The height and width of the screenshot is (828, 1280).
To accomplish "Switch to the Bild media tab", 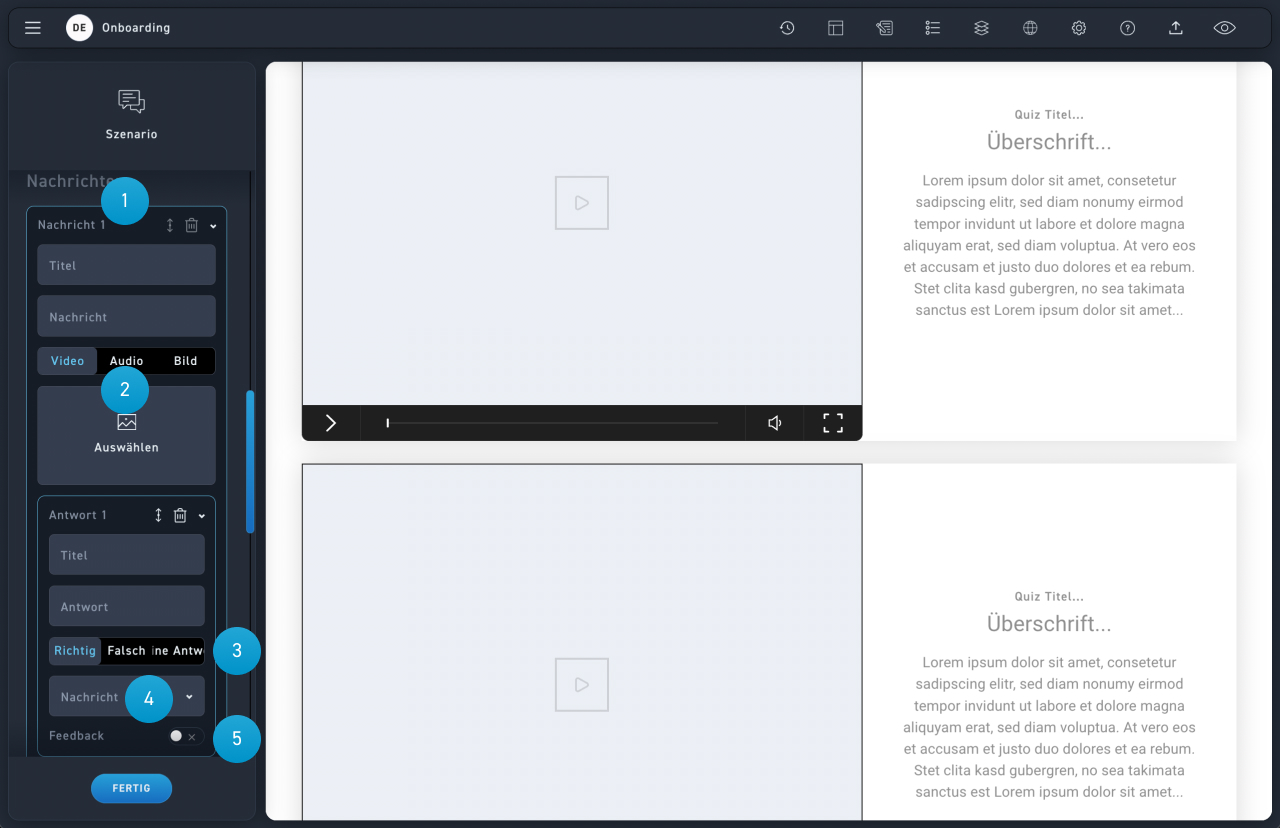I will click(185, 361).
